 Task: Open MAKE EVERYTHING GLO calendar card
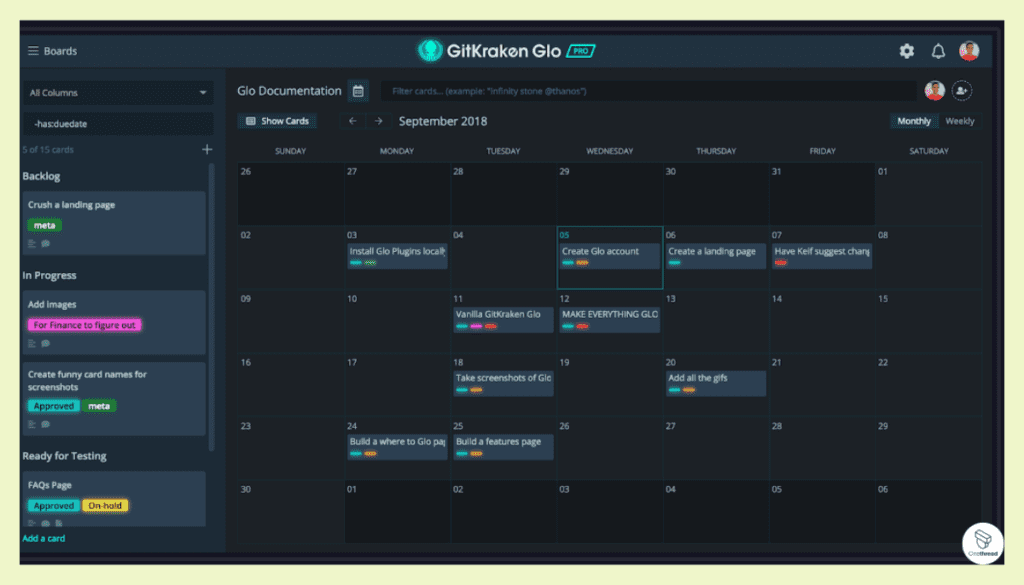(x=609, y=319)
